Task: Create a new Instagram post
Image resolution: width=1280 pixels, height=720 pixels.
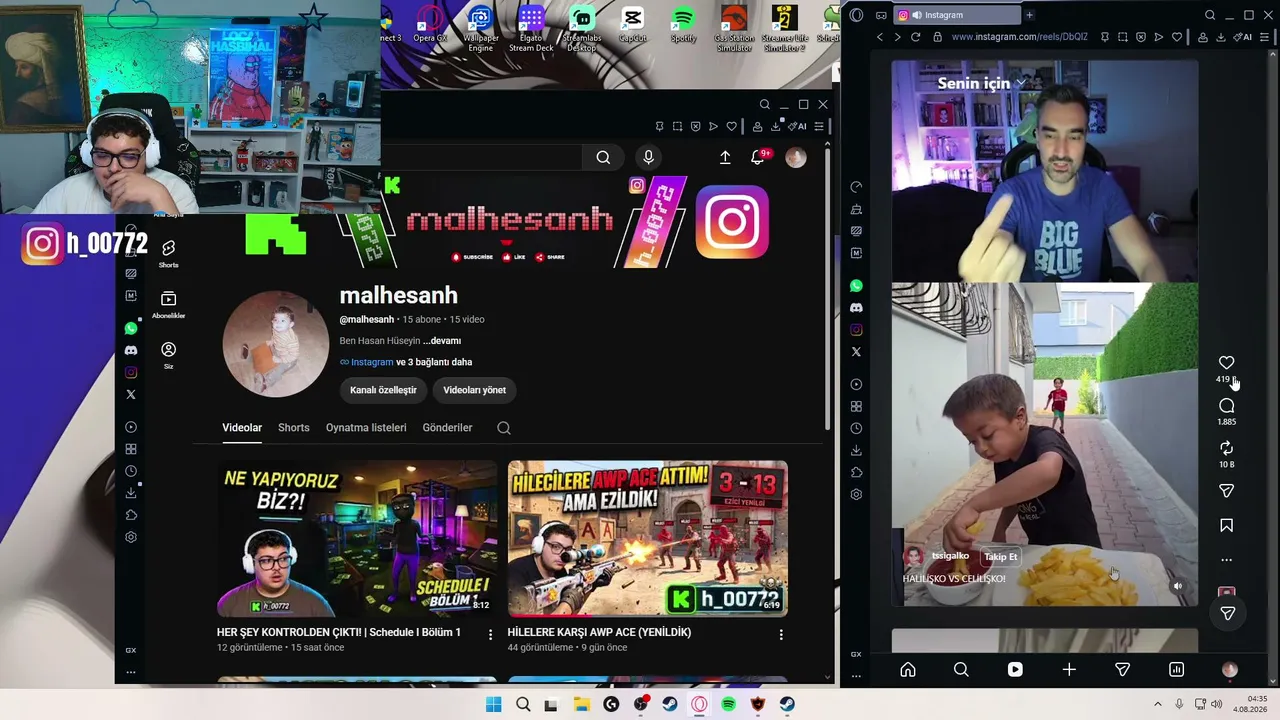Action: coord(1069,670)
